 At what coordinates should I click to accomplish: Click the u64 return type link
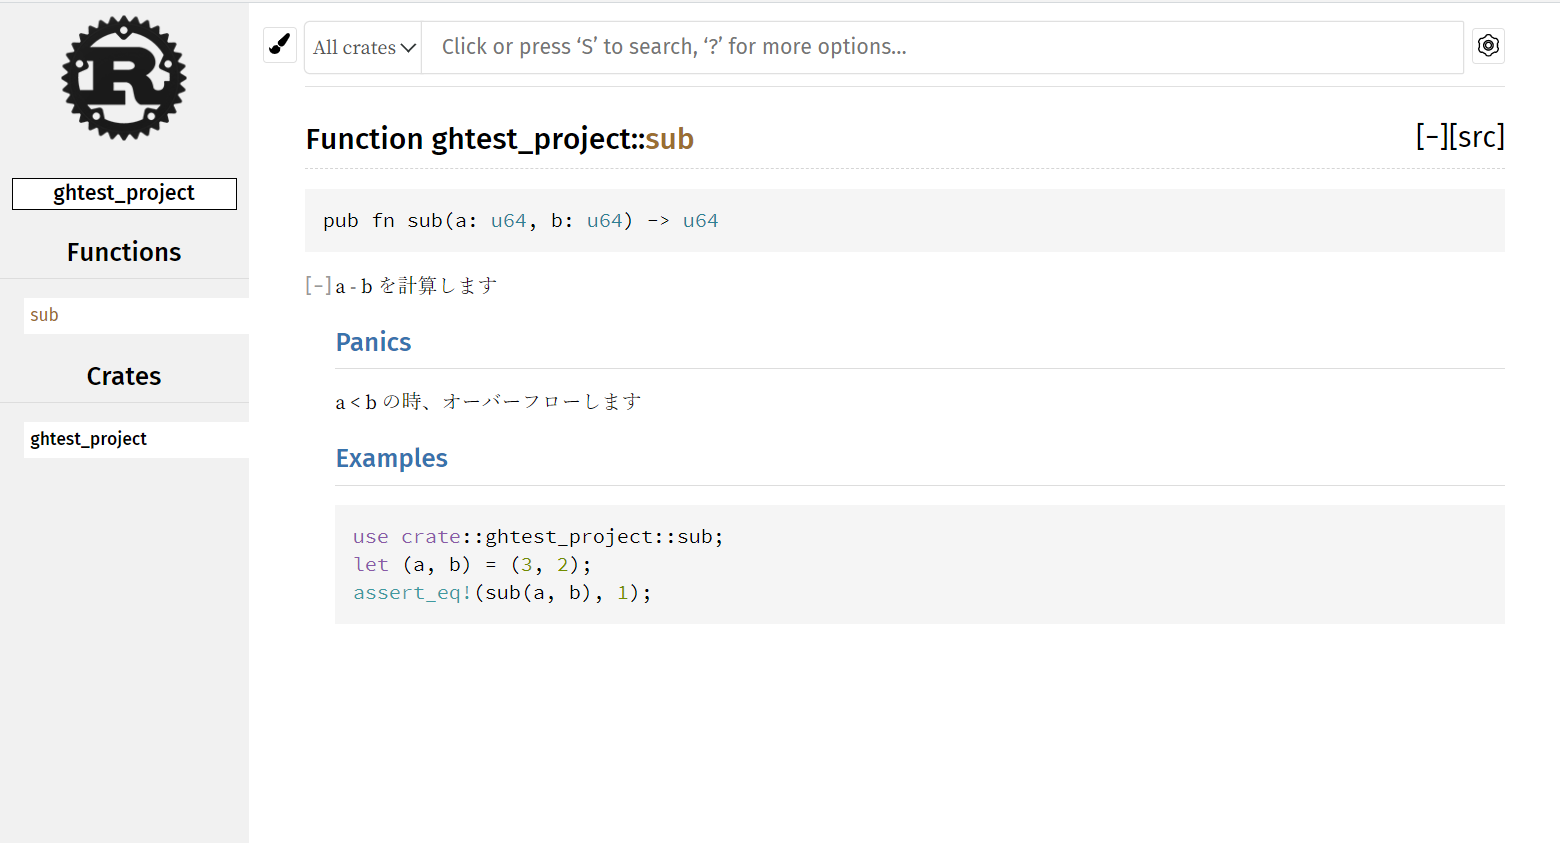700,220
